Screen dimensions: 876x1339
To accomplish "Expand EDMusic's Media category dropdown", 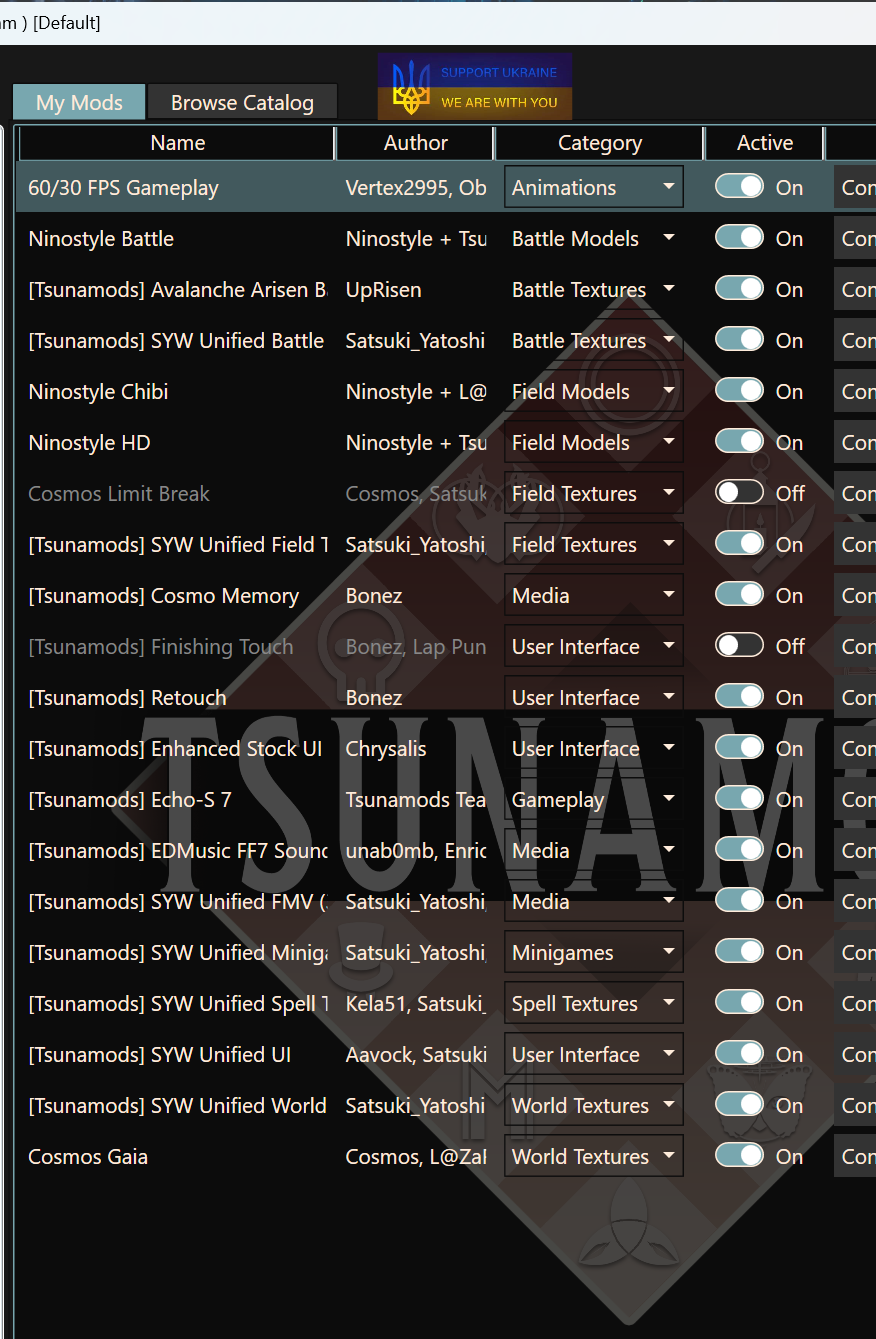I will pos(594,850).
